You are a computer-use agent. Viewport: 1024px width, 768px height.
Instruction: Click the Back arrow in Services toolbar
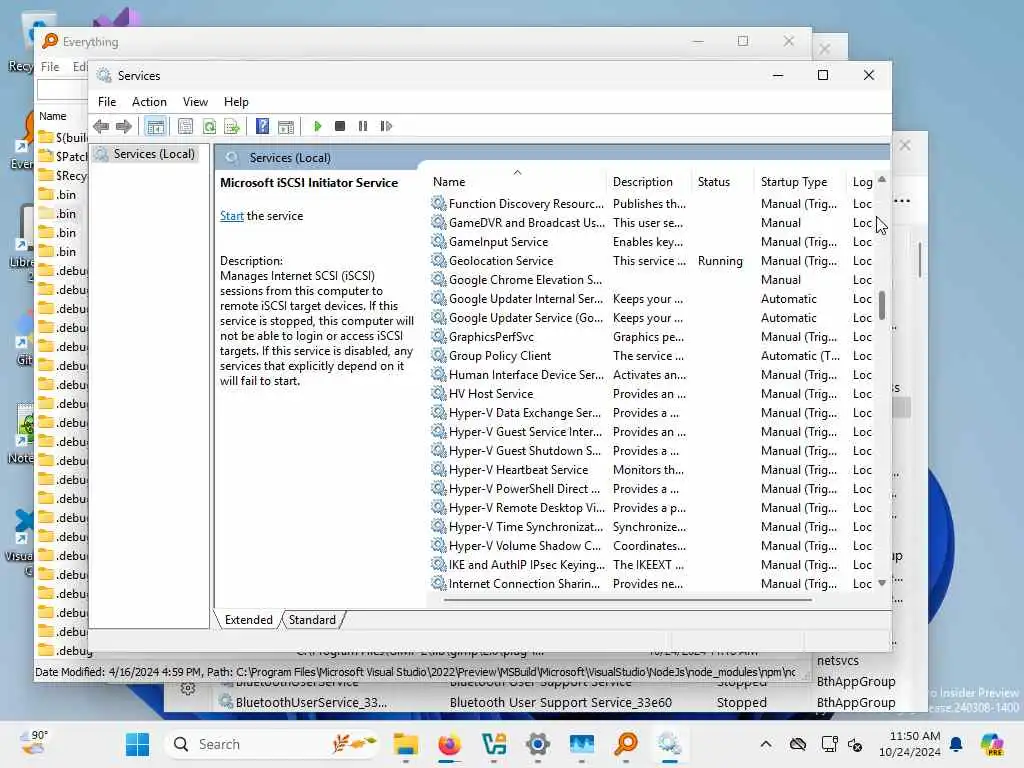pyautogui.click(x=101, y=126)
